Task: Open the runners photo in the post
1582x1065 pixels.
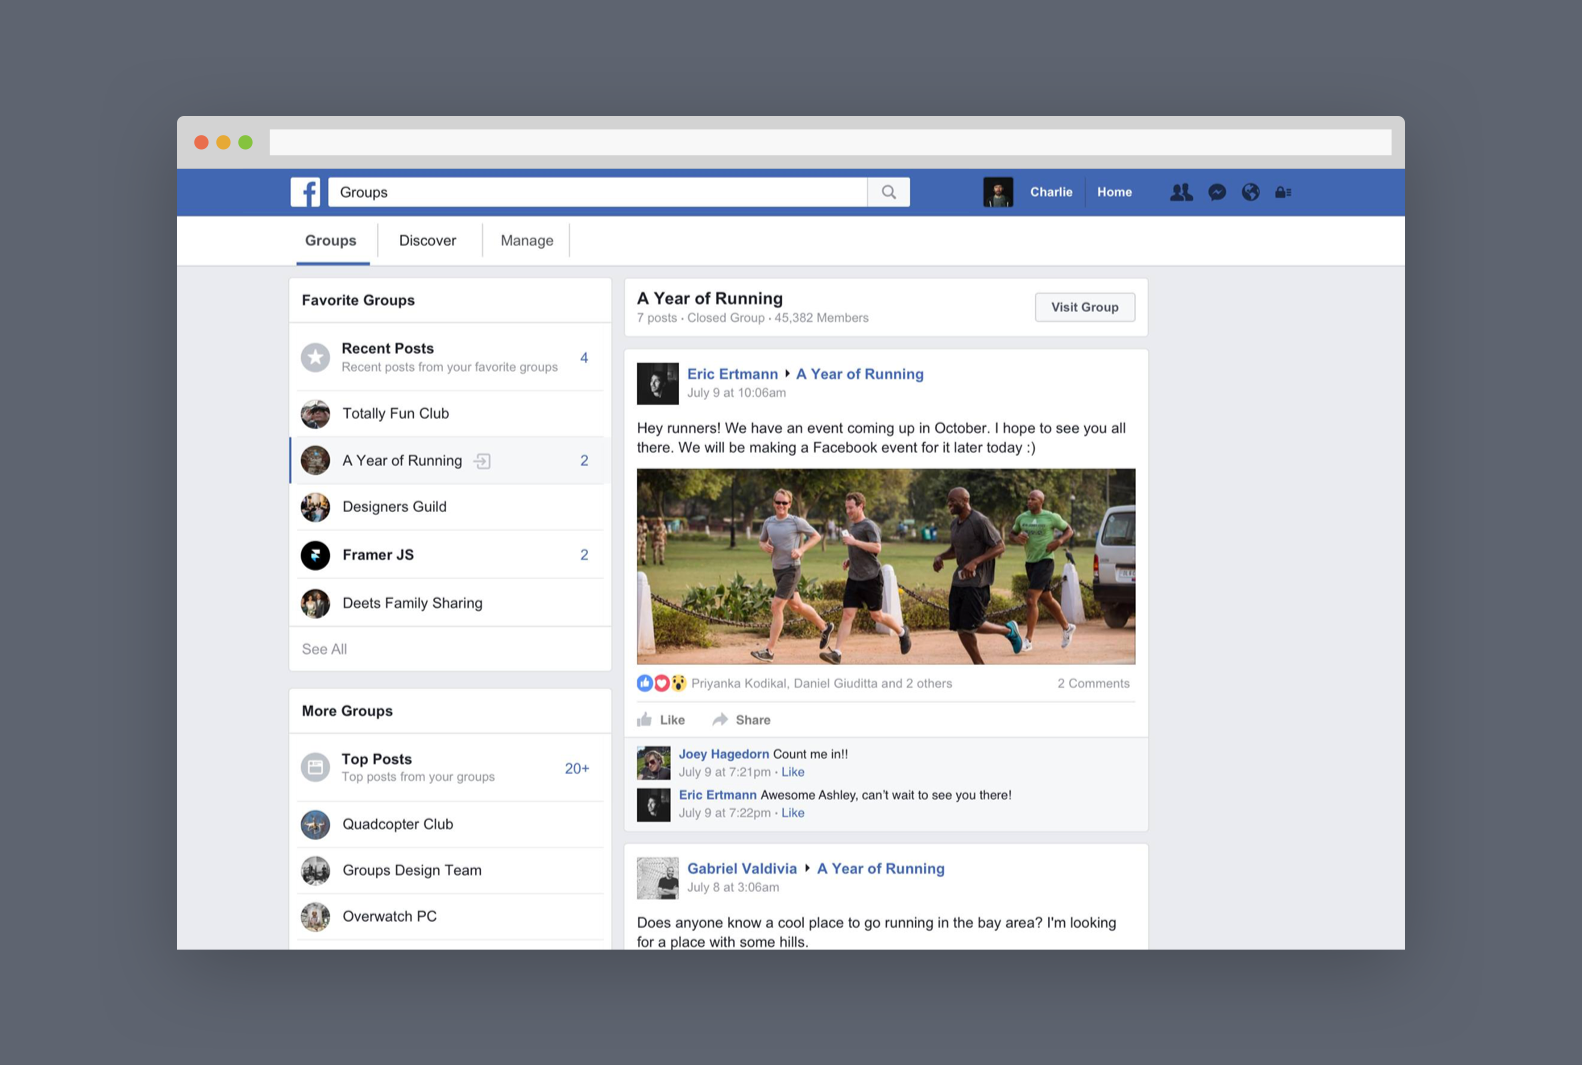Action: coord(885,566)
